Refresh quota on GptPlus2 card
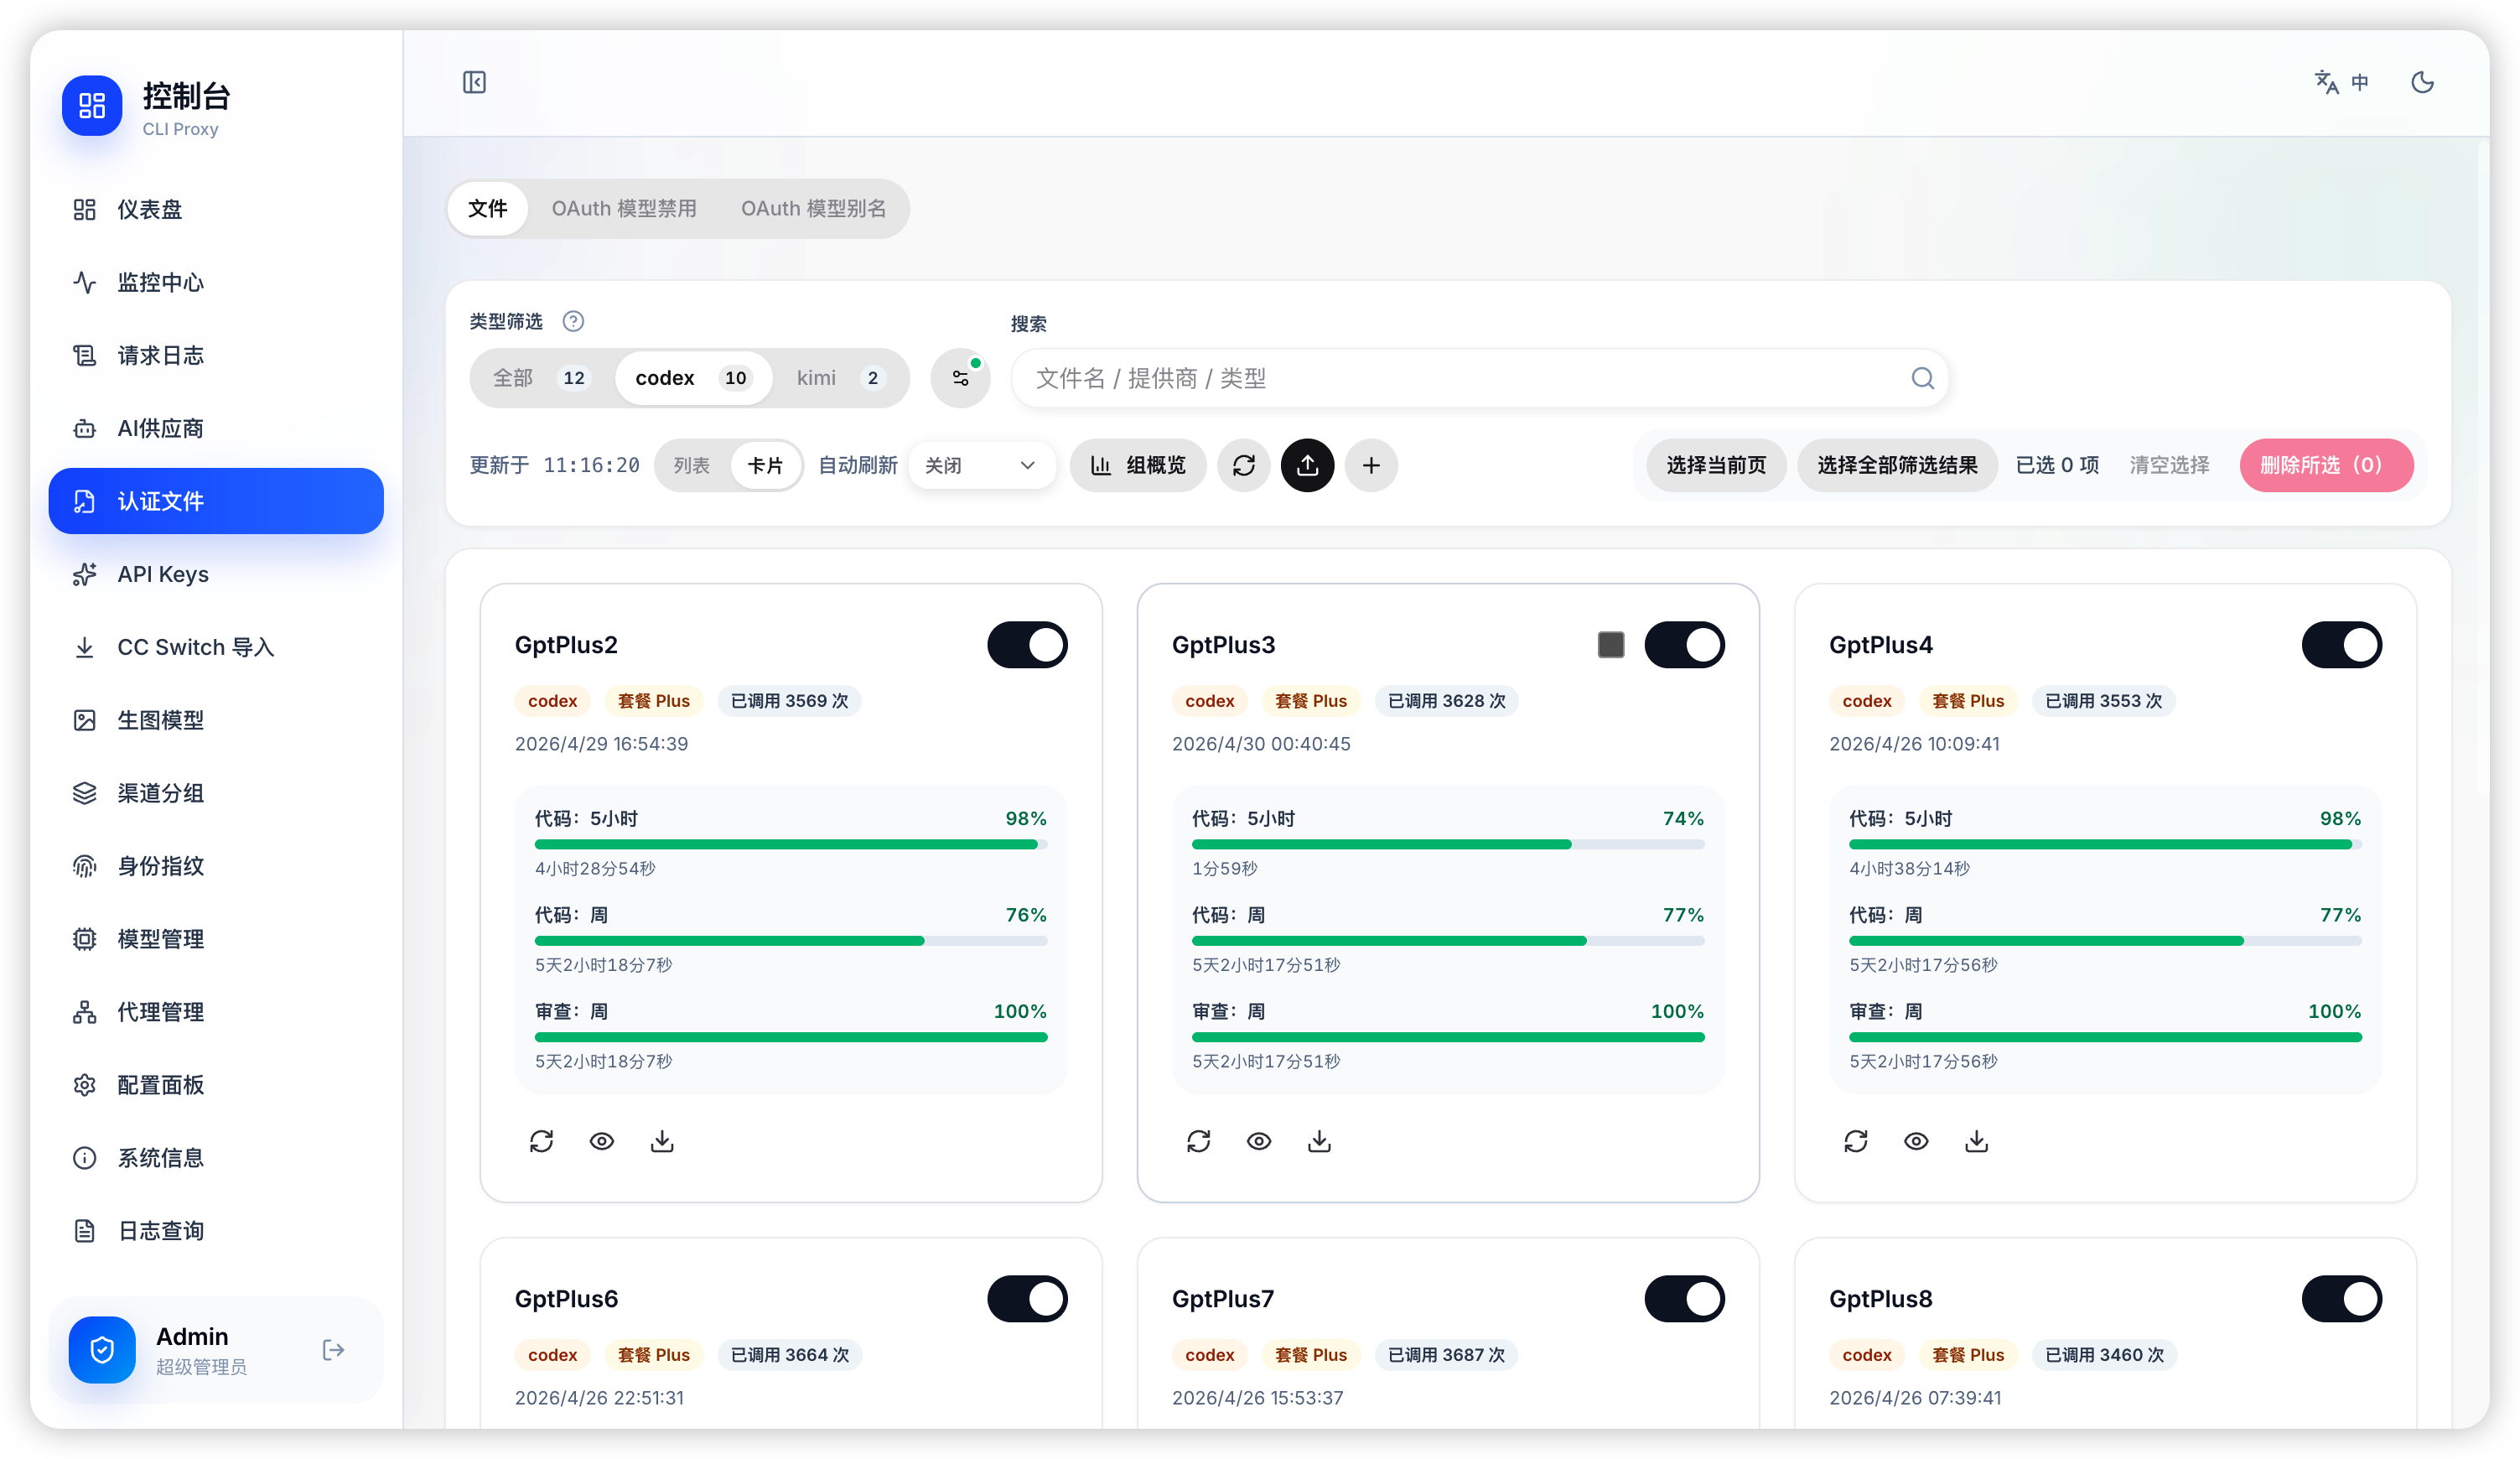The width and height of the screenshot is (2520, 1459). tap(541, 1141)
